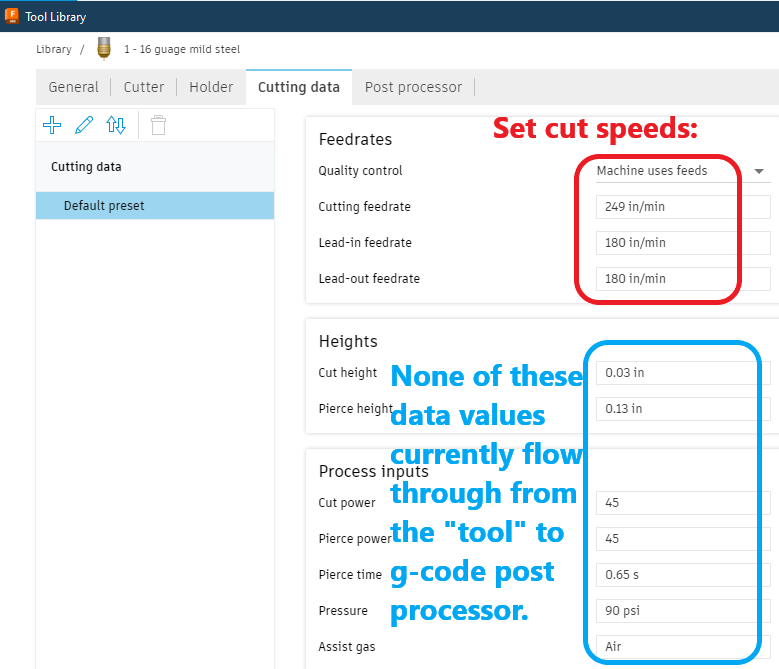Click the Cutting feedrate field

[x=682, y=207]
